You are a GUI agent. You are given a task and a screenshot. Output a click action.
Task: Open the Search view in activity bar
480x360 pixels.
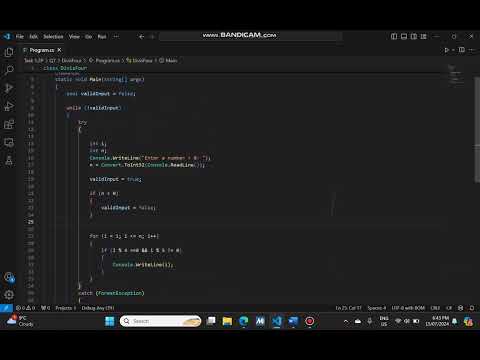pos(9,70)
